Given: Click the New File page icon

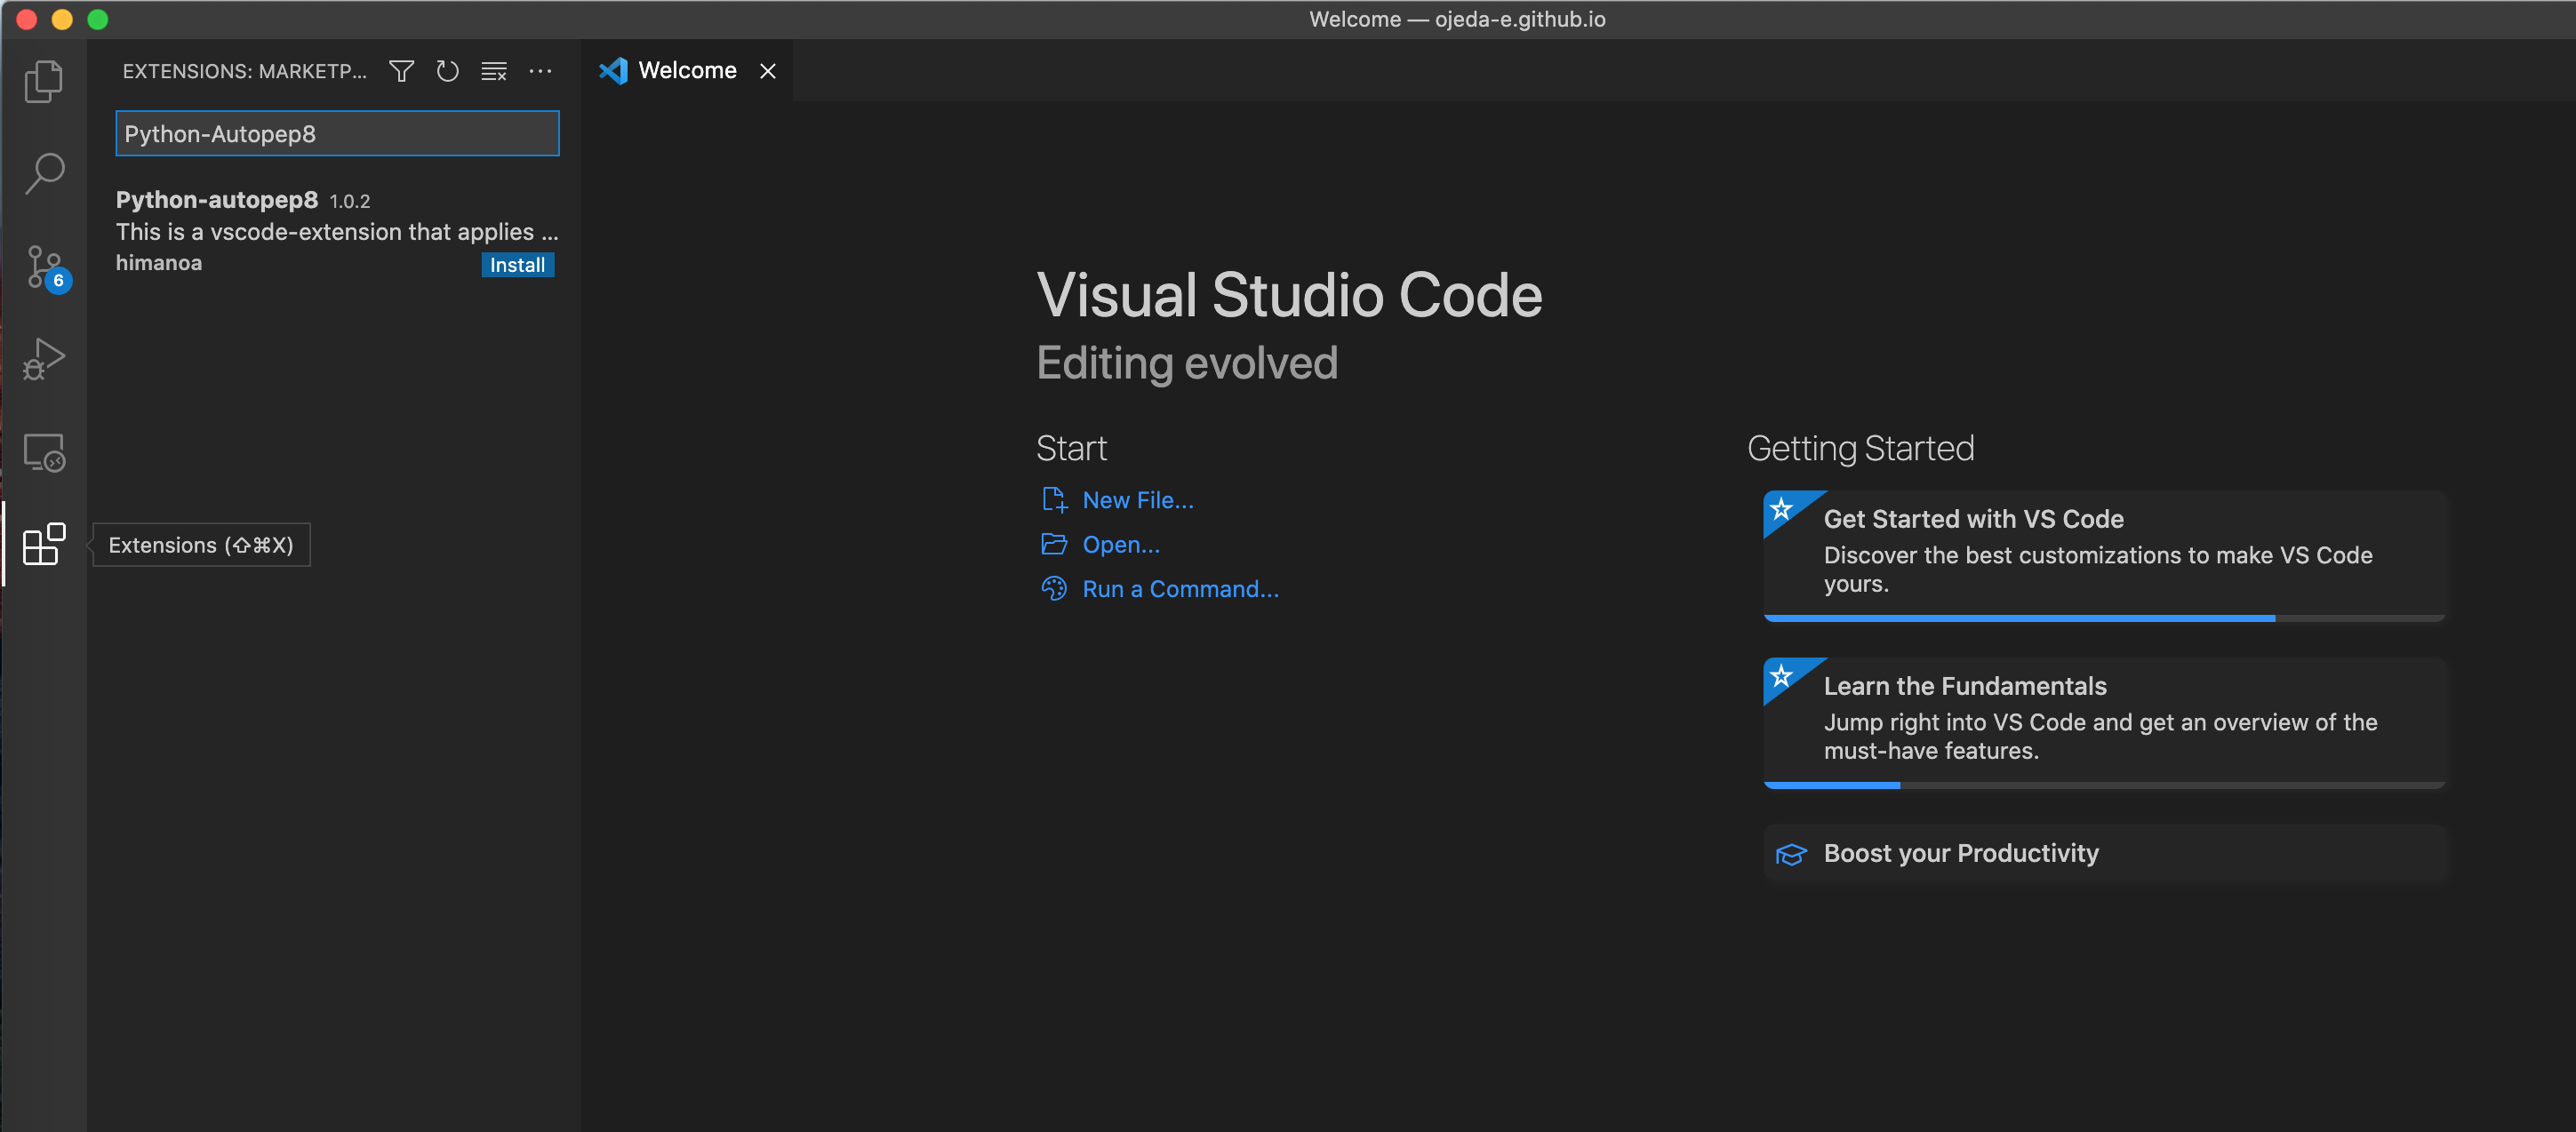Looking at the screenshot, I should click(x=1054, y=499).
